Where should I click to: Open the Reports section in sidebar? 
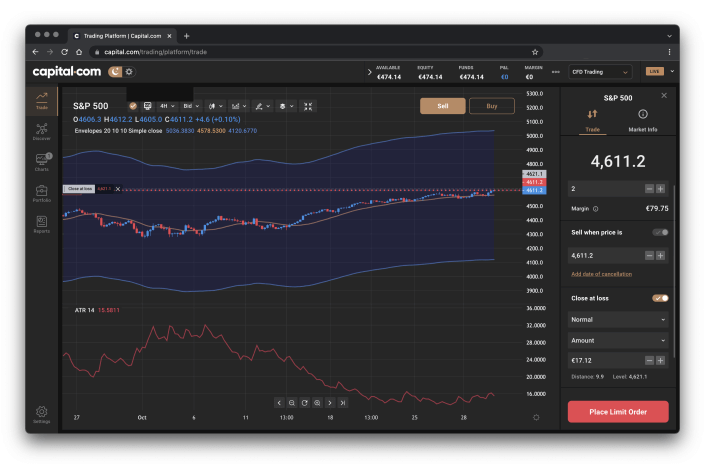point(42,224)
